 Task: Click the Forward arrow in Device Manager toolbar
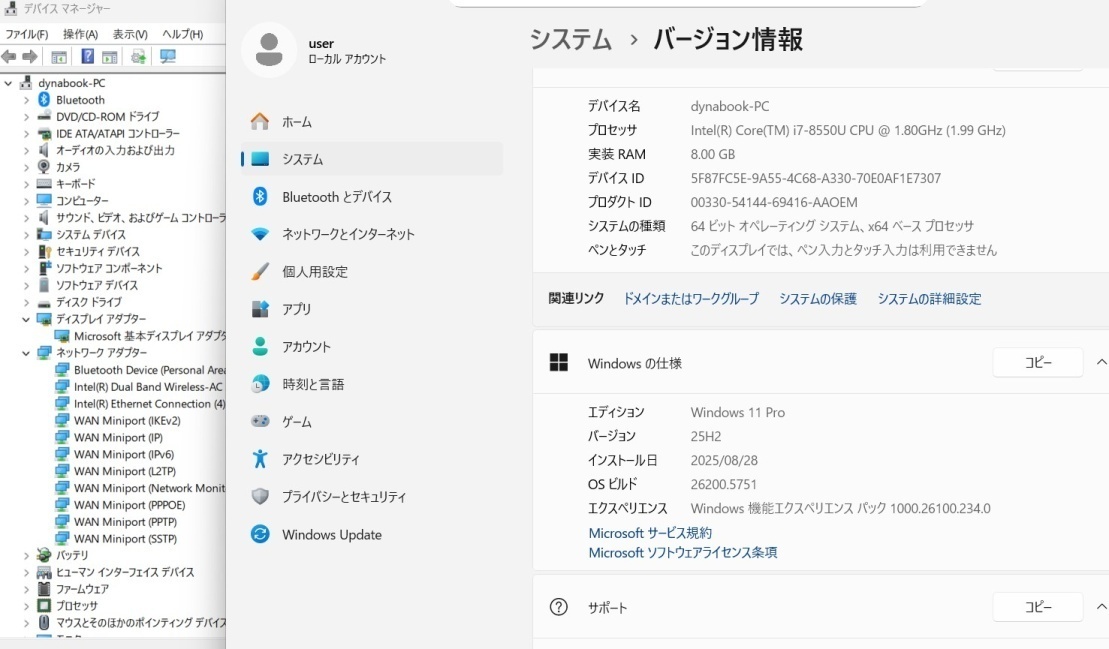(30, 57)
